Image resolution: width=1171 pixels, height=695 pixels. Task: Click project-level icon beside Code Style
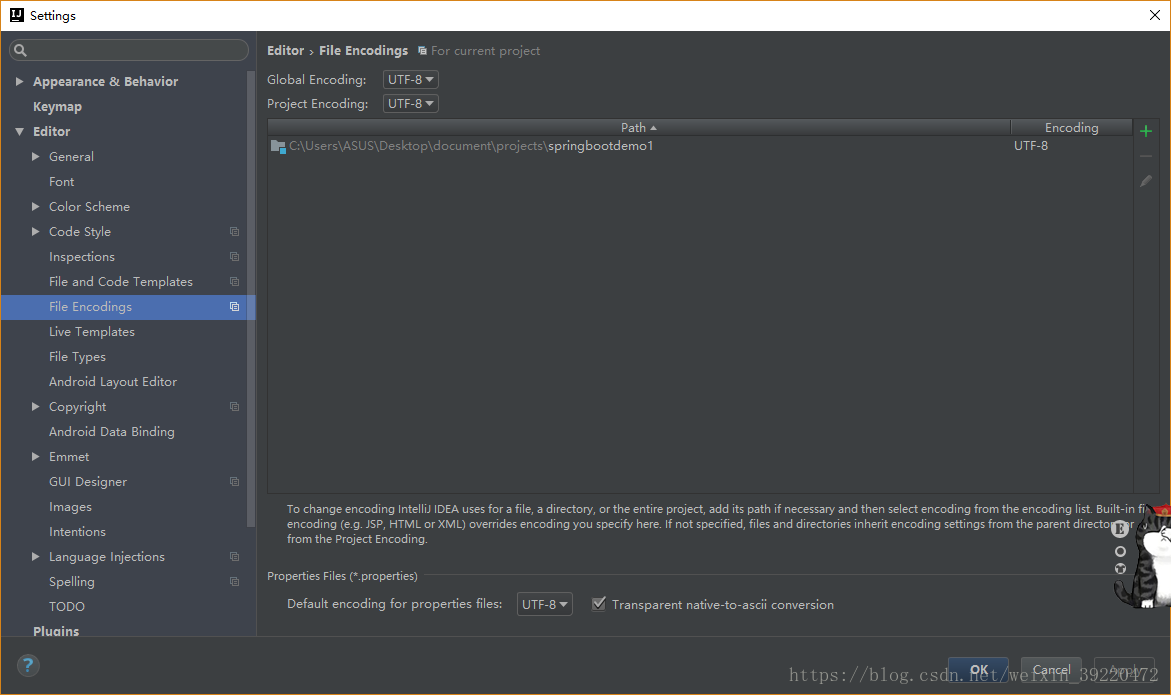pos(234,232)
